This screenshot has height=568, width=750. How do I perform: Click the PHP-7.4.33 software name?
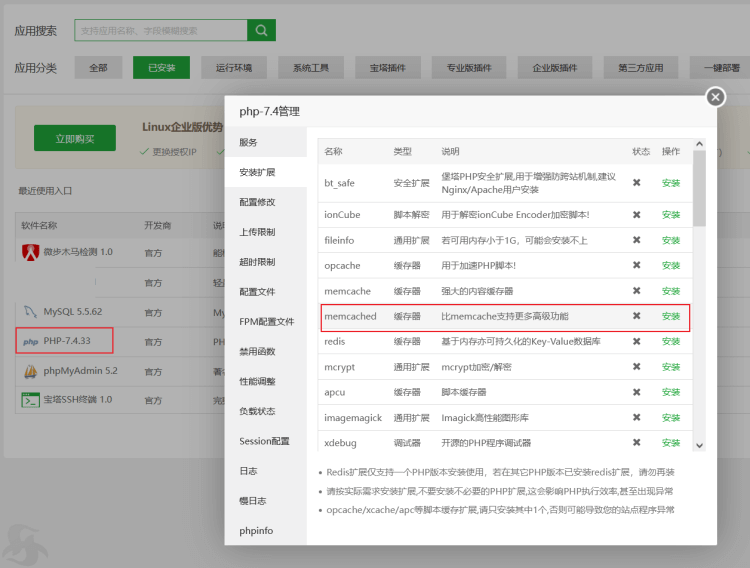click(67, 341)
